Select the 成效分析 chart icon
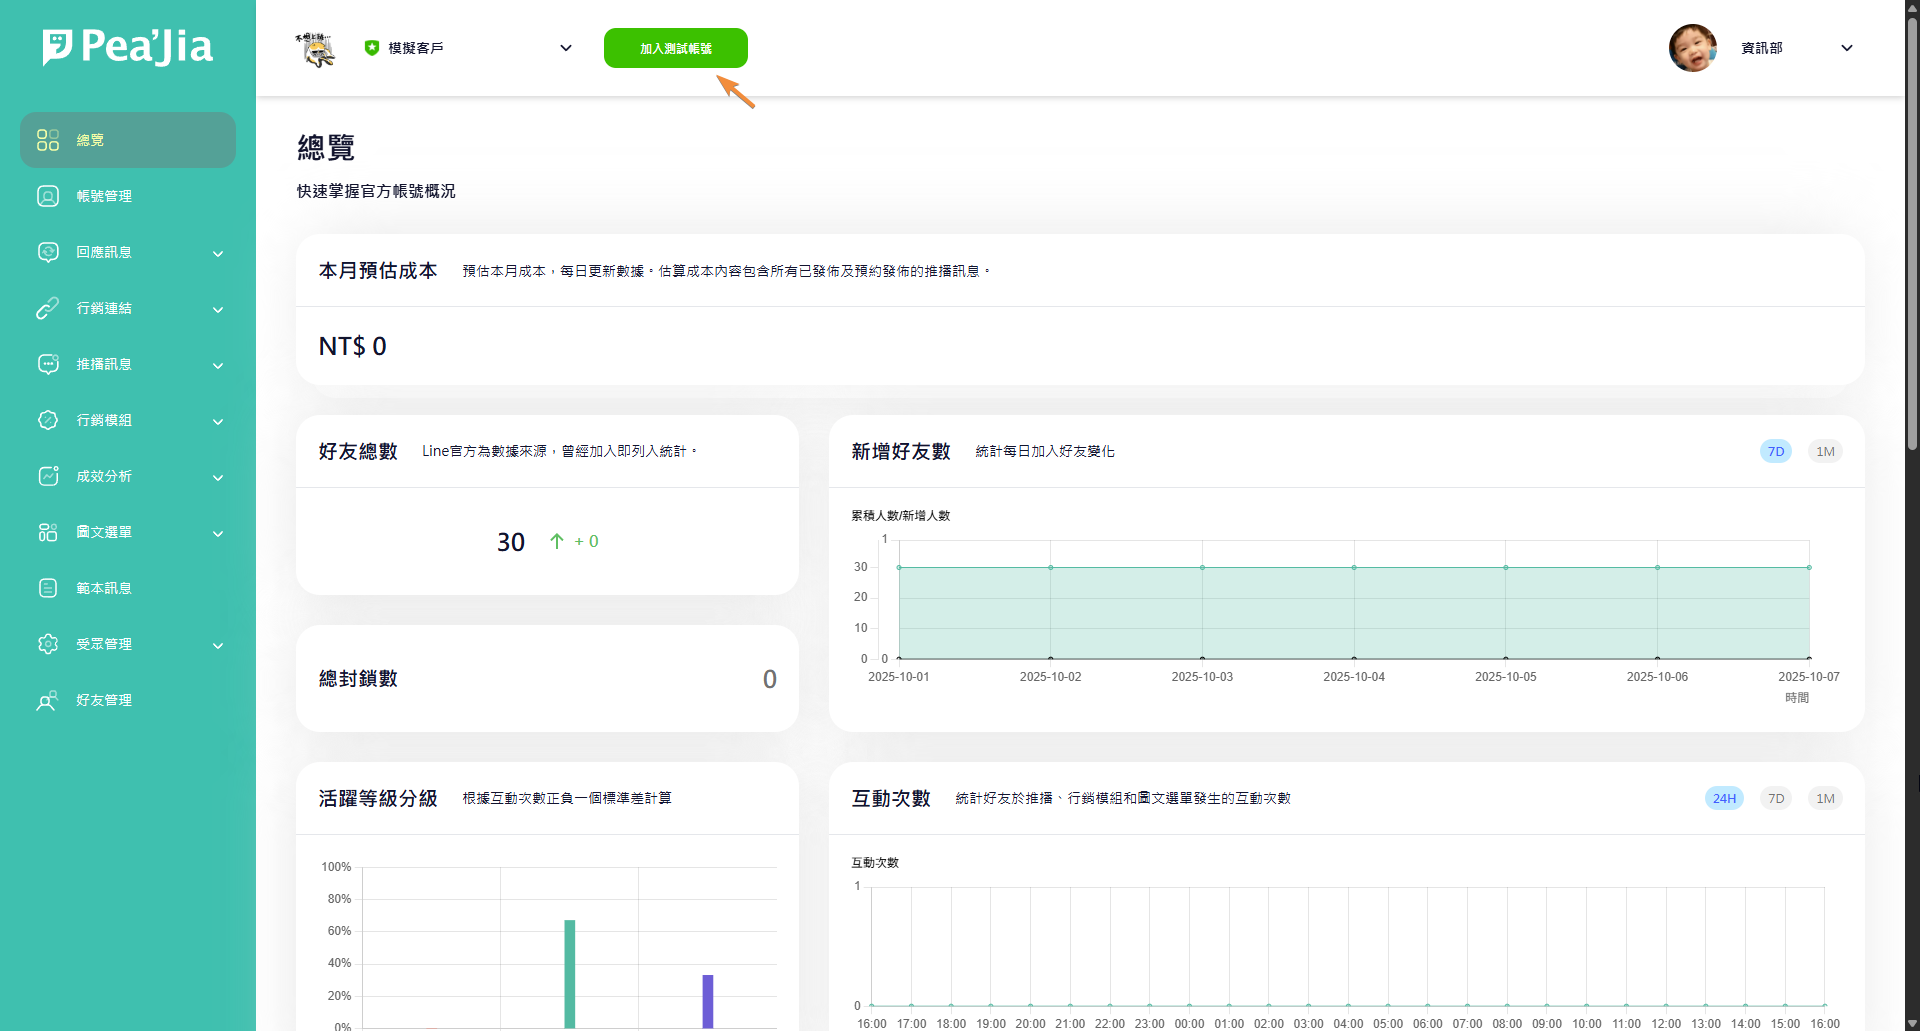Viewport: 1920px width, 1031px height. [x=48, y=476]
